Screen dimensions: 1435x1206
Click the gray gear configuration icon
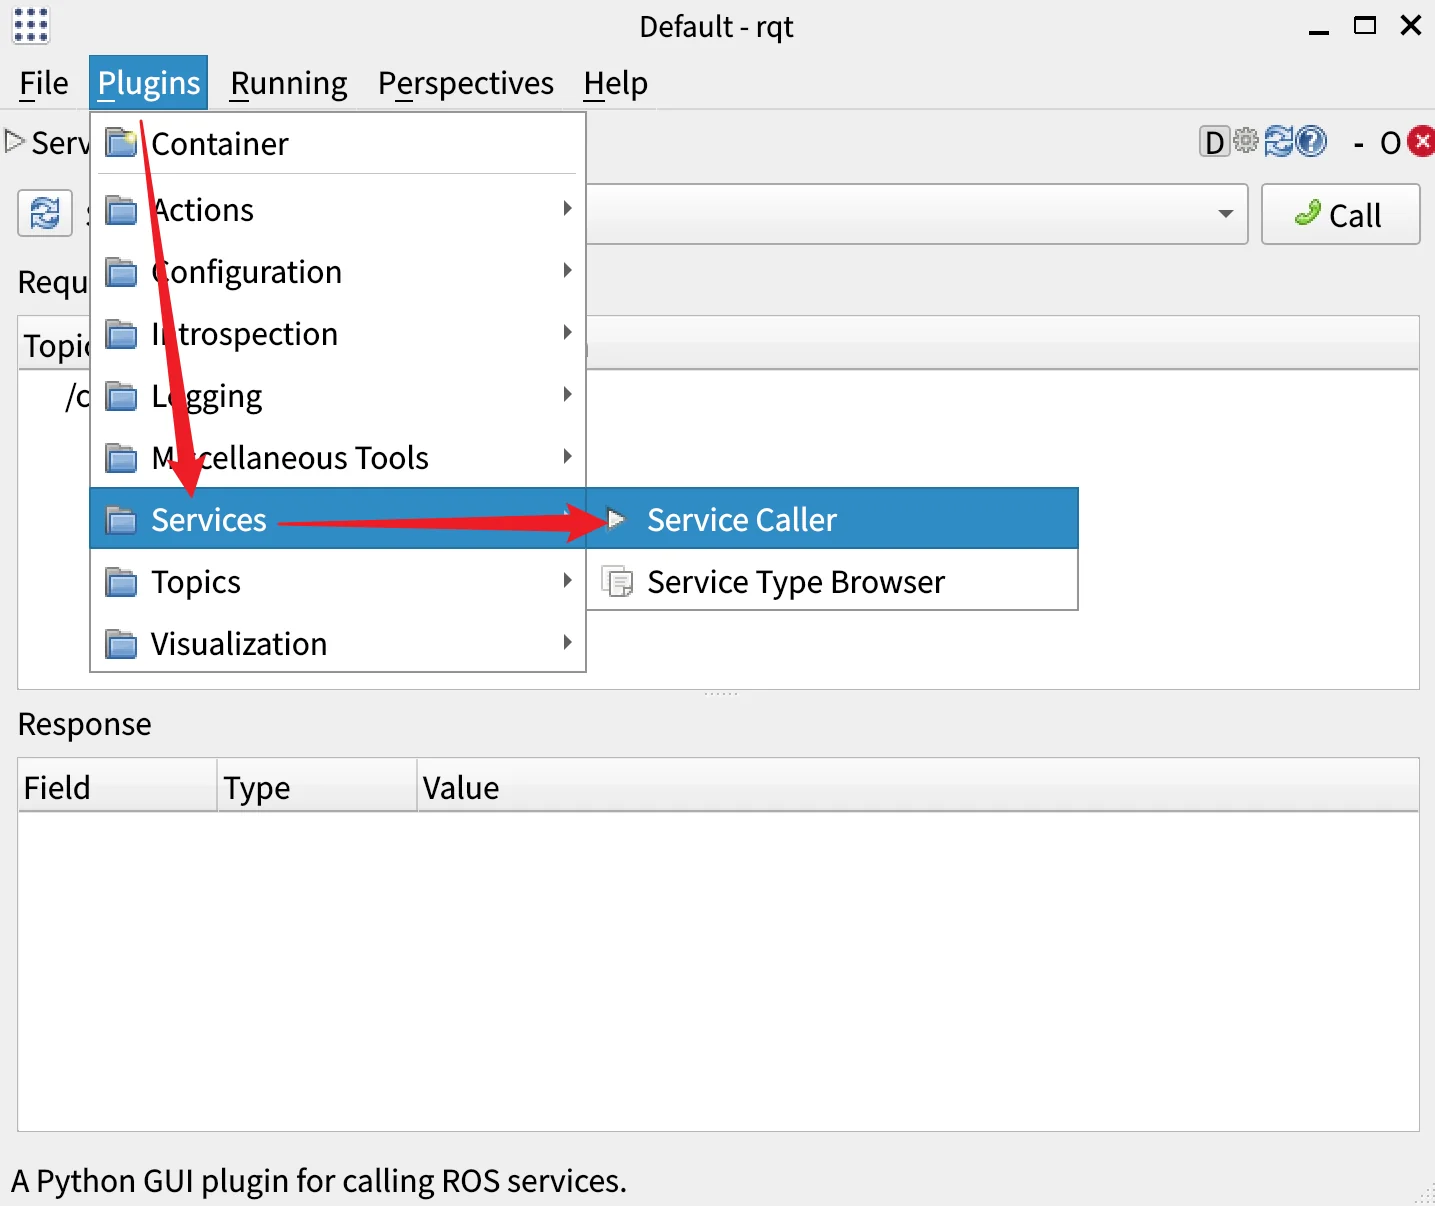tap(1246, 141)
